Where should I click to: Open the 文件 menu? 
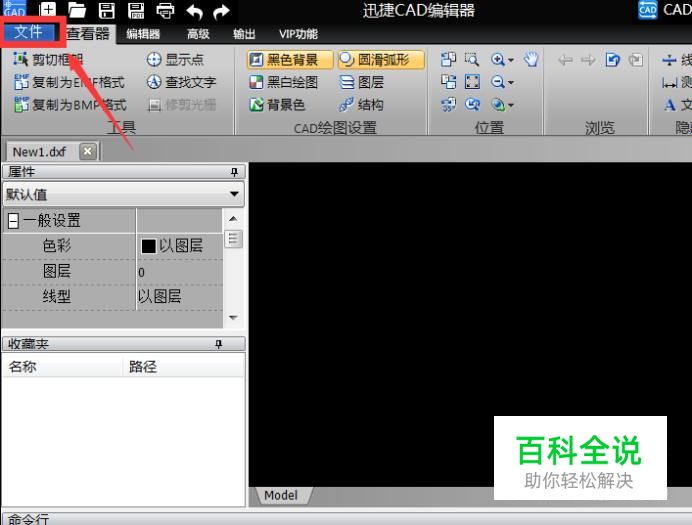click(x=29, y=32)
